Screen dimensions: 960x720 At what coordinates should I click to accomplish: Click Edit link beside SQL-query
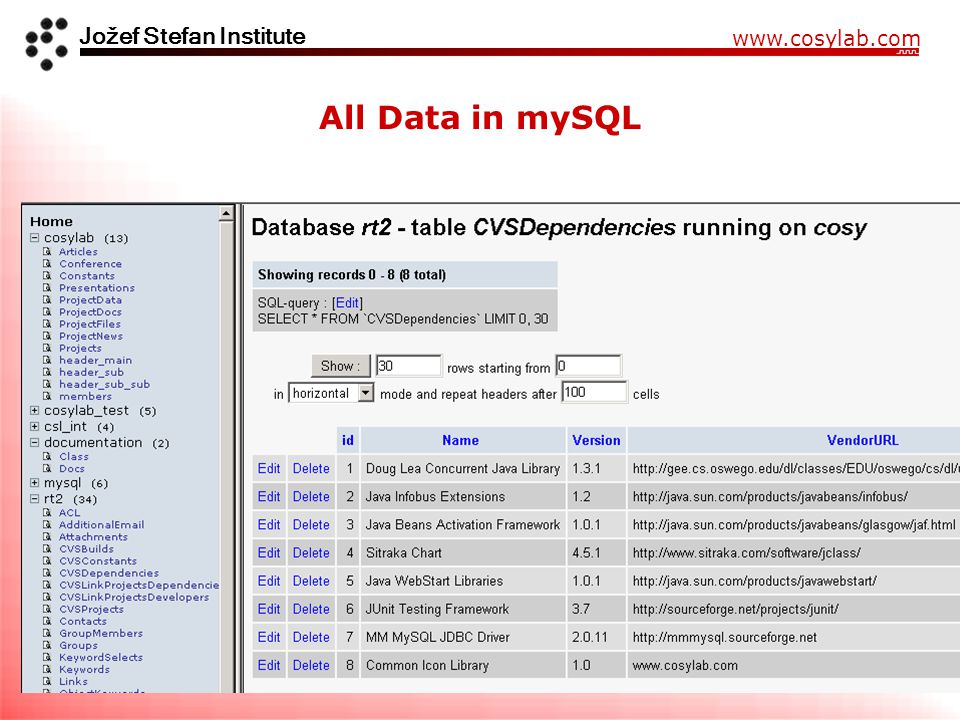[x=347, y=303]
